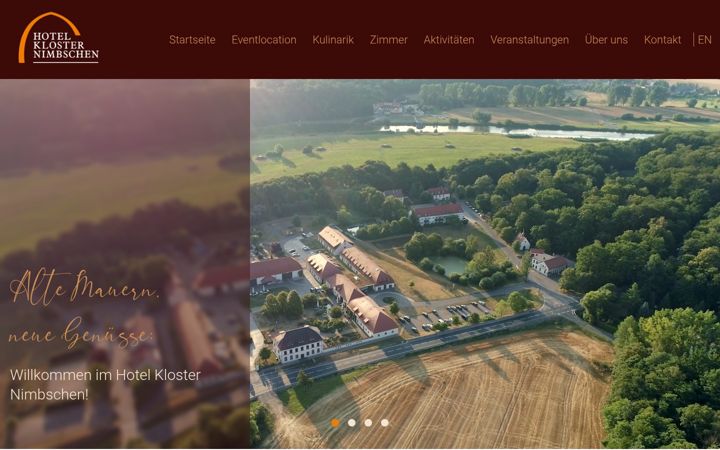Open the Über uns page

click(606, 40)
